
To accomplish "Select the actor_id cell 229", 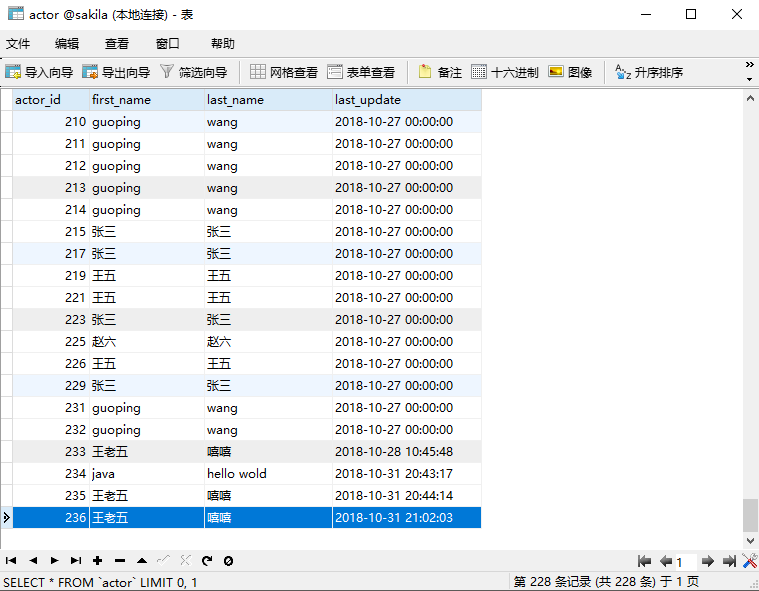I will tap(51, 386).
